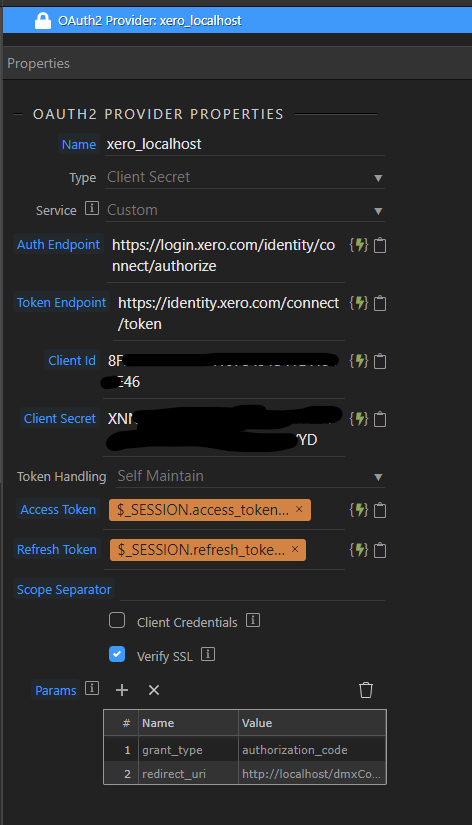The image size is (472, 825).
Task: Enable the Client Credentials checkbox
Action: coord(117,620)
